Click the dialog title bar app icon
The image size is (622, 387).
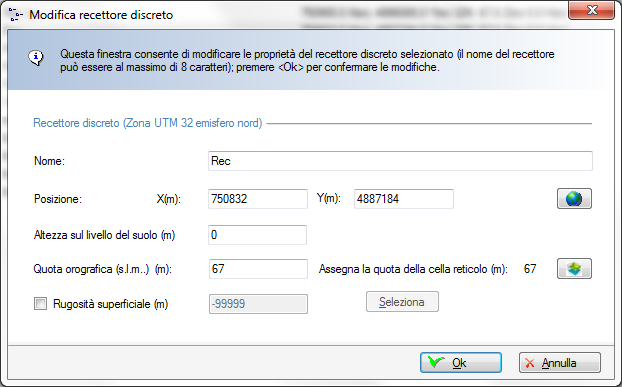[15, 15]
